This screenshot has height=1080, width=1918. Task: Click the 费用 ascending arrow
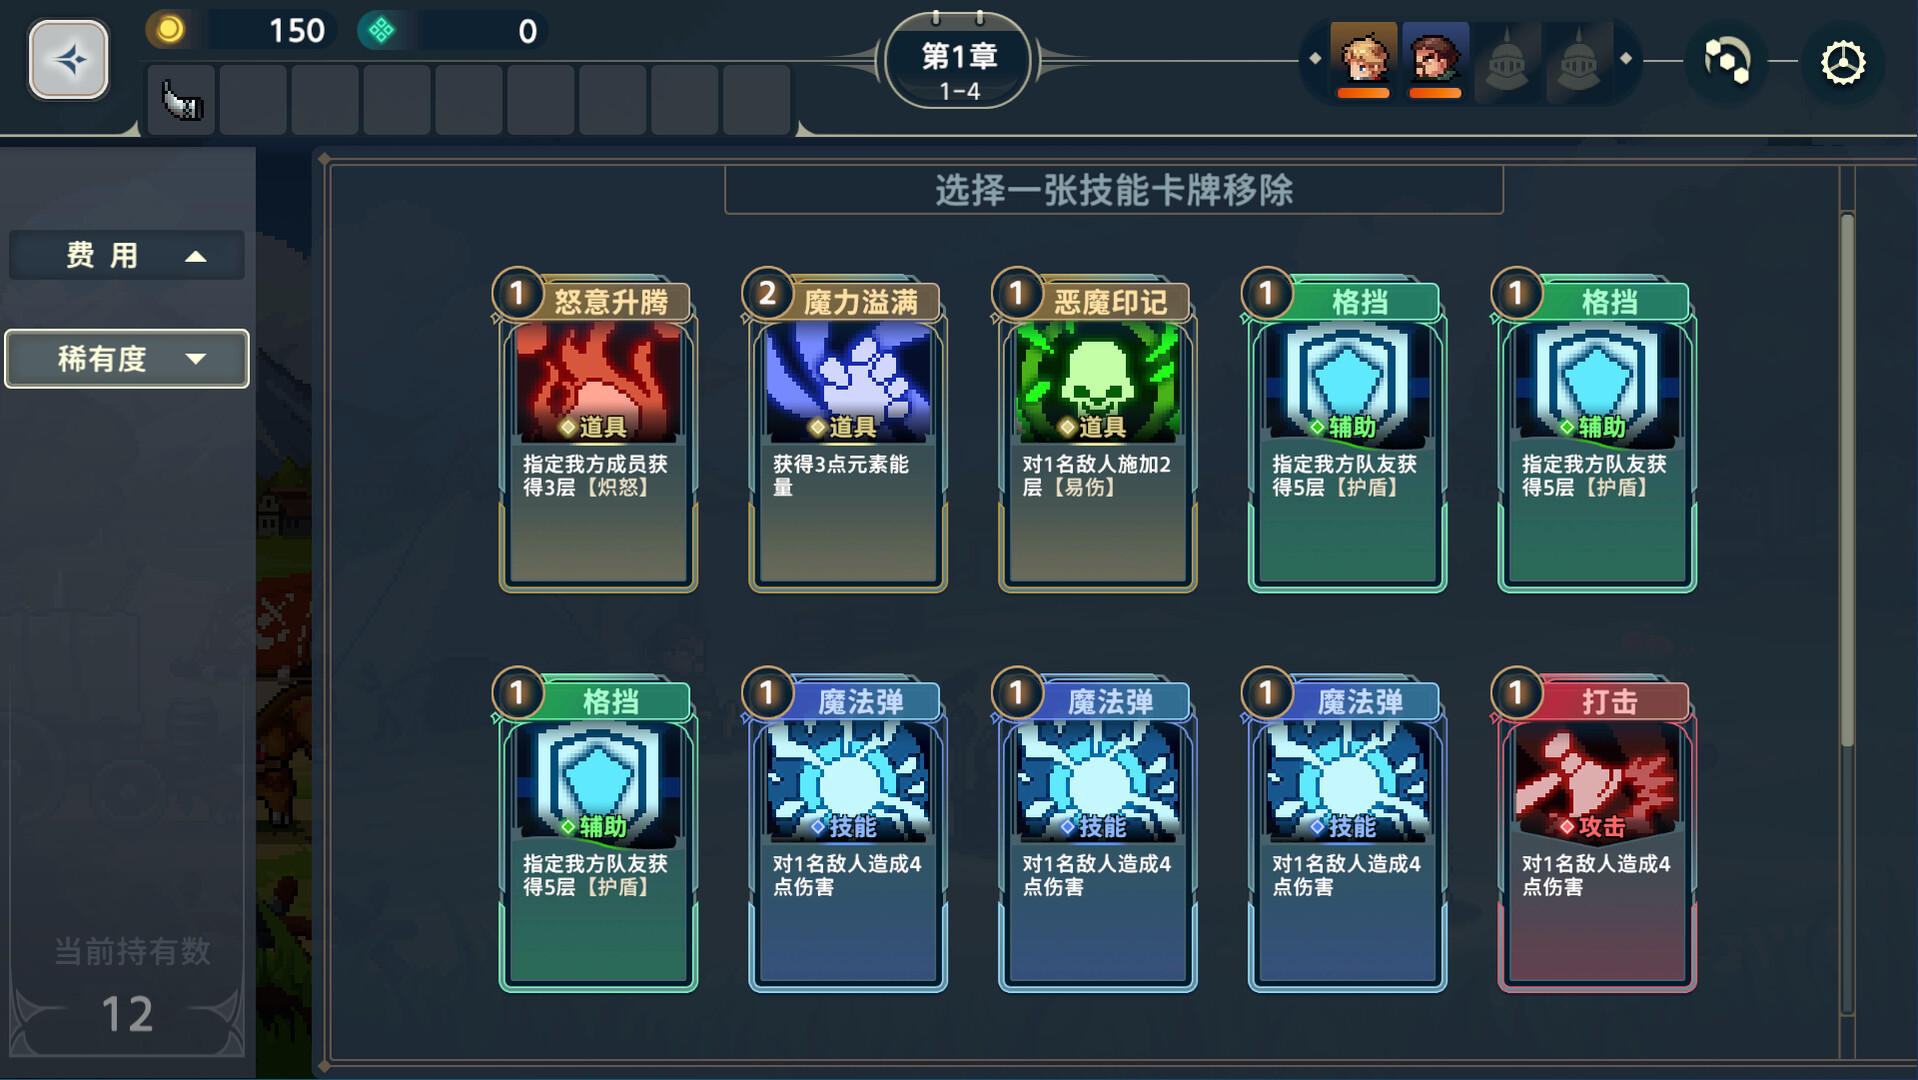(x=196, y=256)
